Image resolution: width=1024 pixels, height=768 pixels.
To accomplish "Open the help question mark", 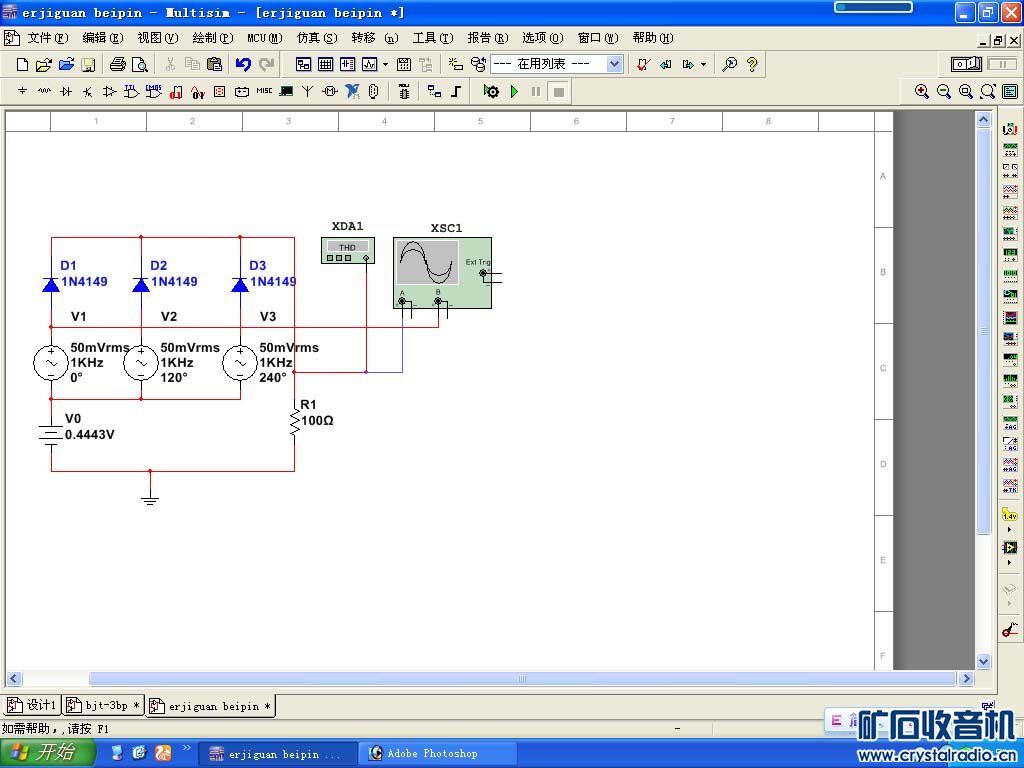I will pos(752,64).
